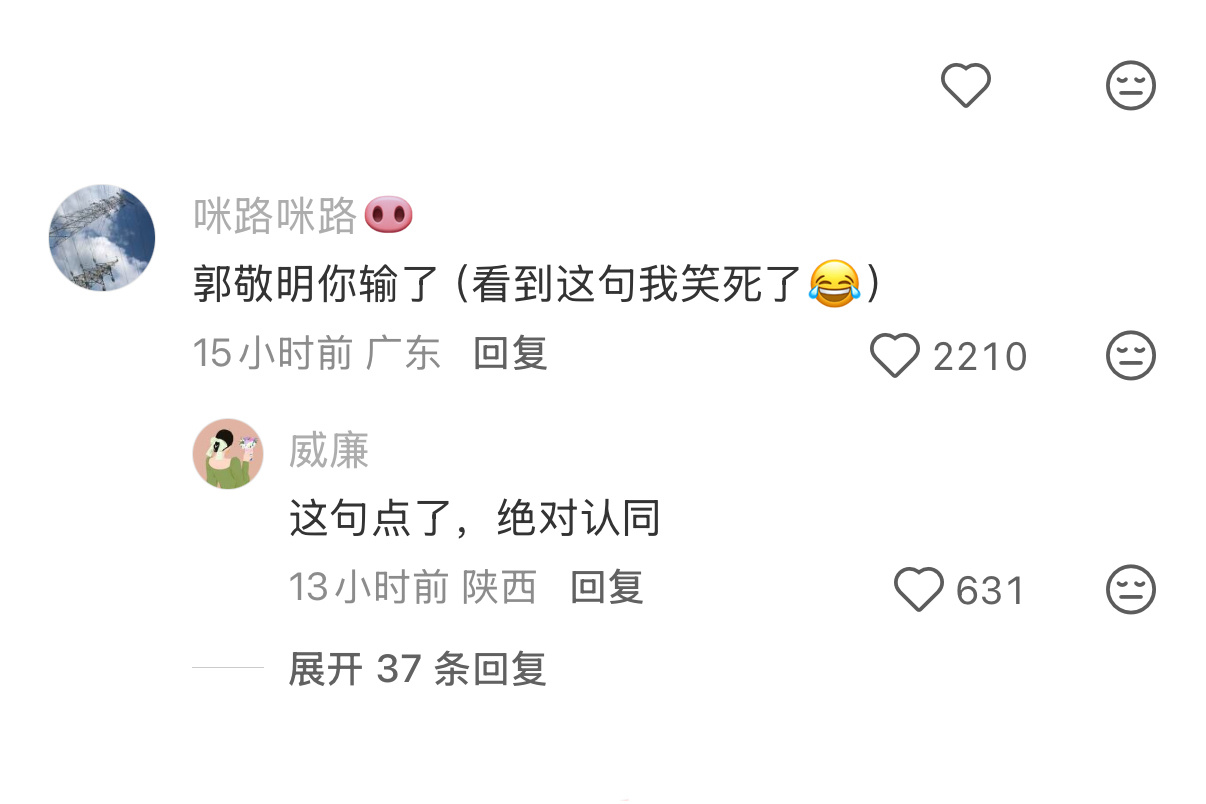Viewport: 1206px width, 804px height.
Task: Visit the profile of user 威廉
Action: pos(329,451)
